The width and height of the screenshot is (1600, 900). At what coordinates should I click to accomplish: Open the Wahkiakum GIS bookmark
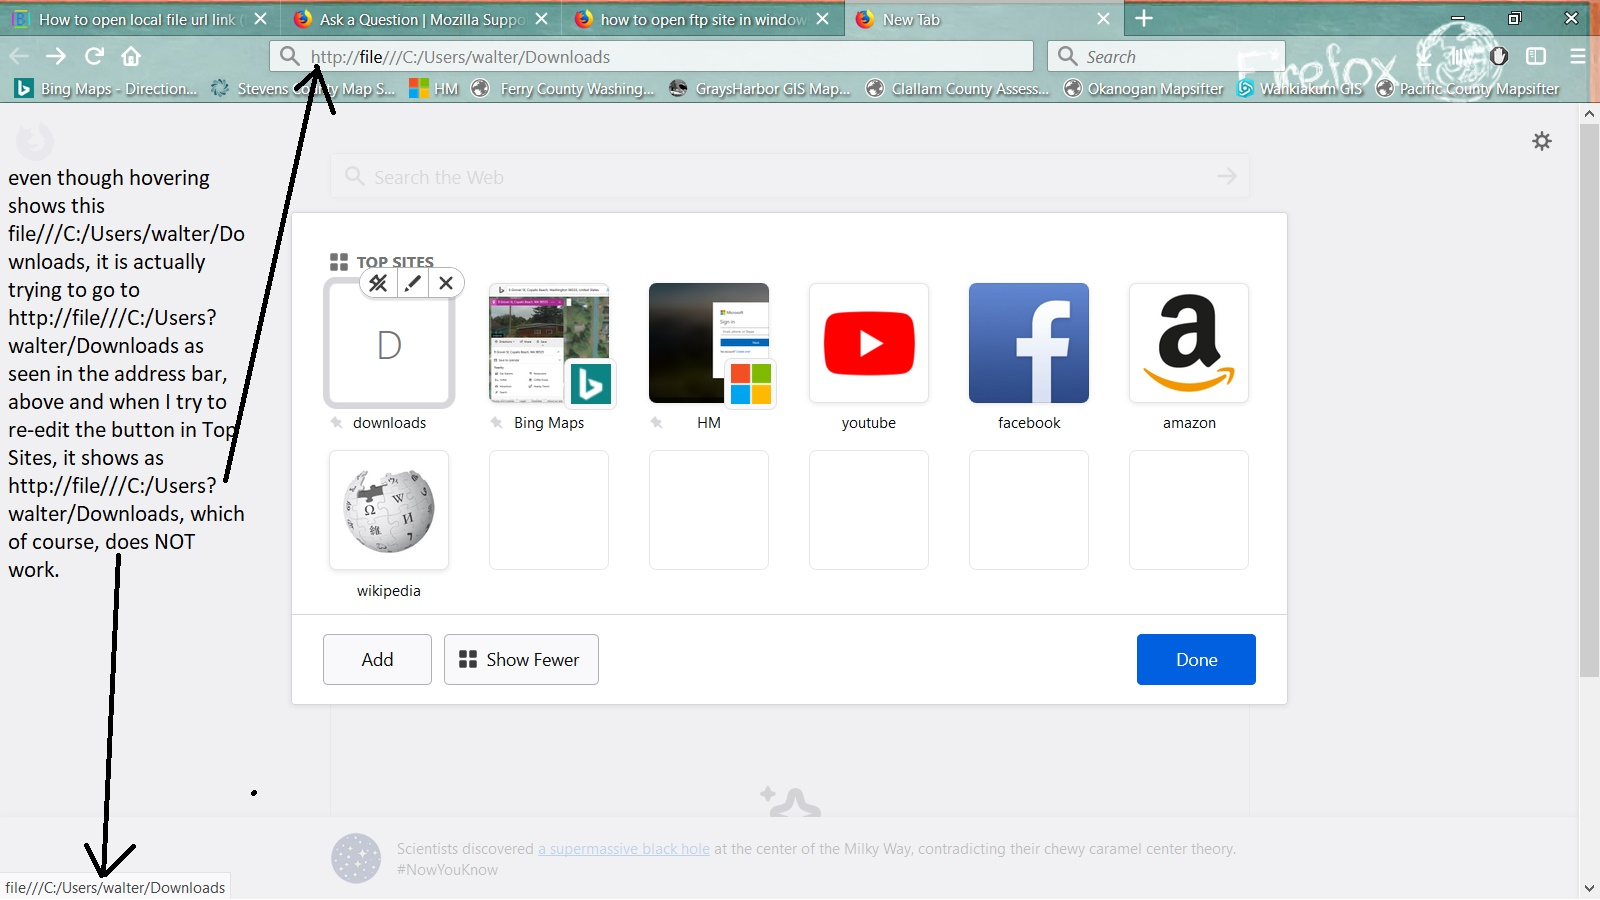(x=1299, y=89)
